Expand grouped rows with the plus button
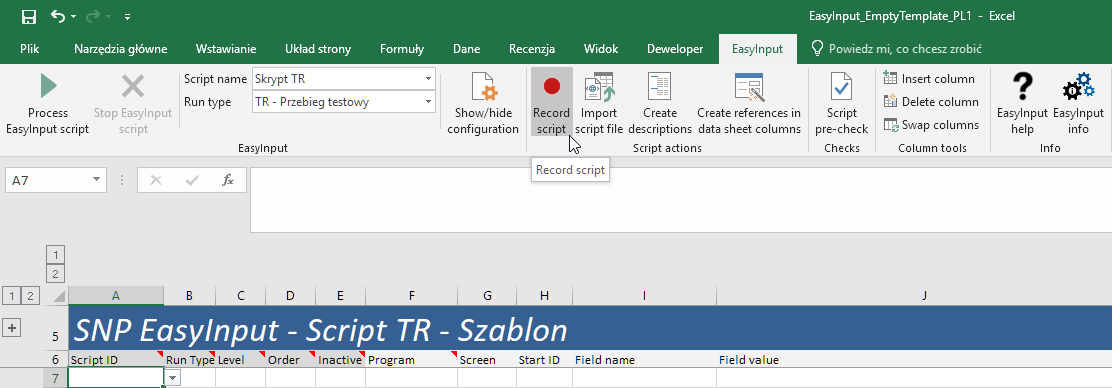This screenshot has height=388, width=1112. (x=12, y=328)
